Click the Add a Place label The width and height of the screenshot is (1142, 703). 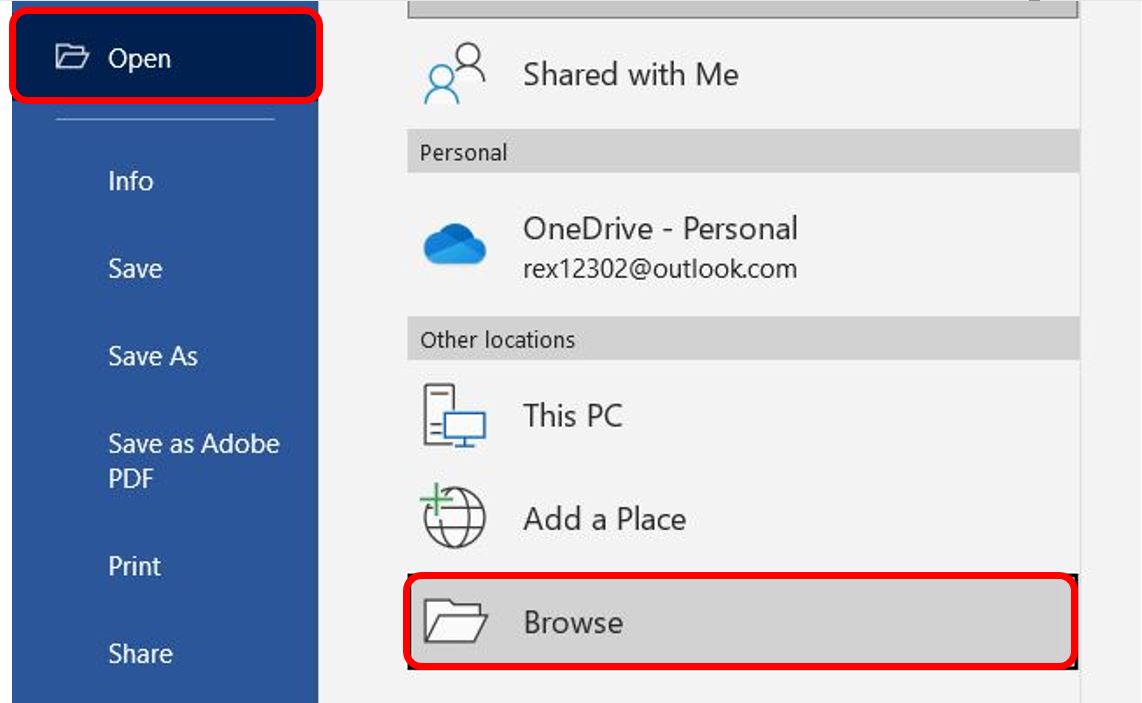(604, 519)
